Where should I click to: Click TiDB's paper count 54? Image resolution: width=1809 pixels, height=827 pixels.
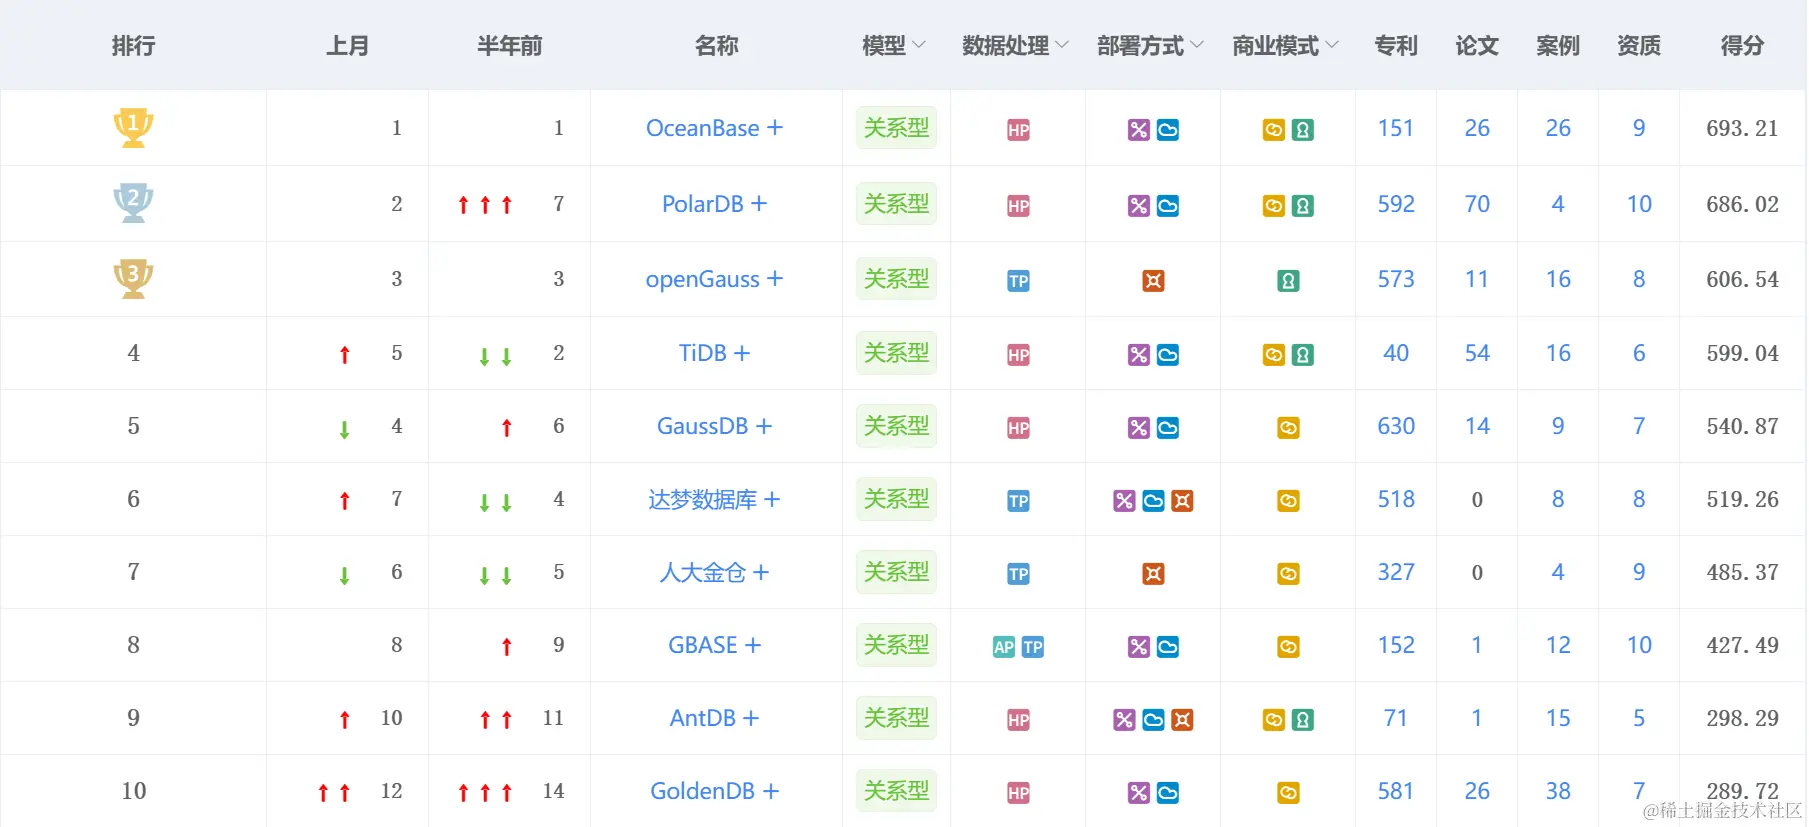pos(1477,353)
